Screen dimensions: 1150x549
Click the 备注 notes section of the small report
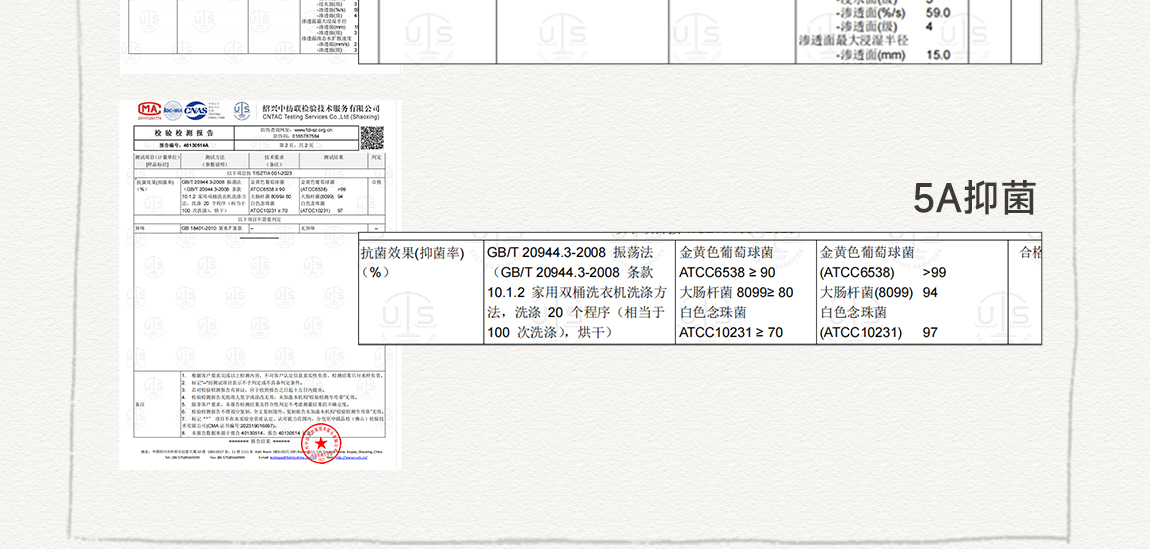259,404
